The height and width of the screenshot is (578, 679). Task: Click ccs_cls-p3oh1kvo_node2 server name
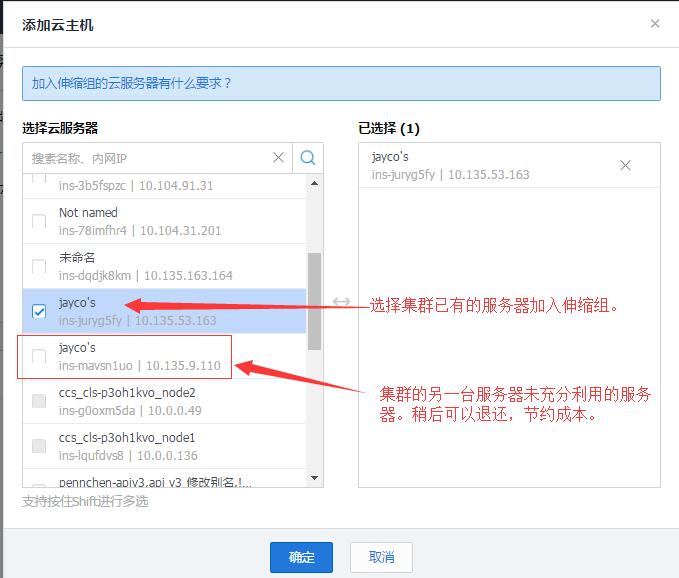(127, 393)
